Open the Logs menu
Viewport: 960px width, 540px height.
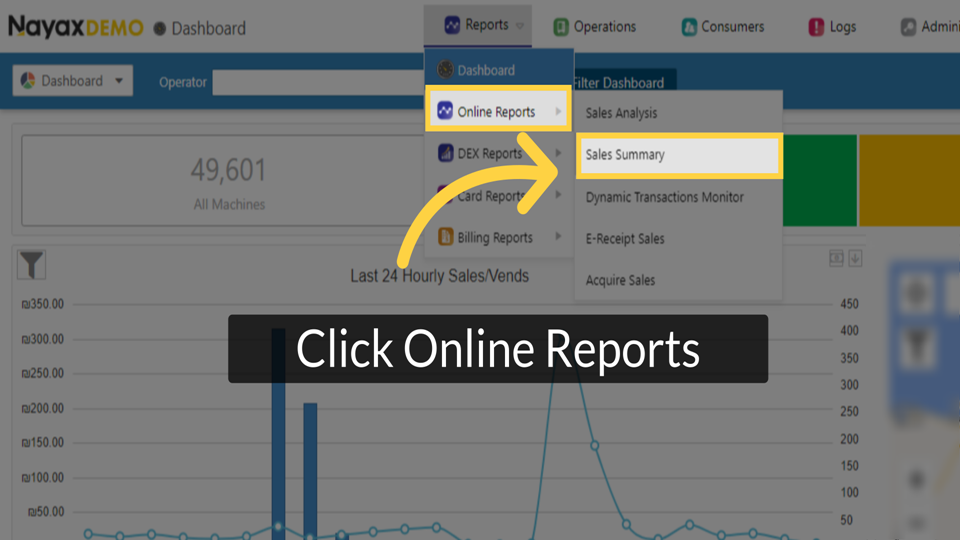click(832, 26)
